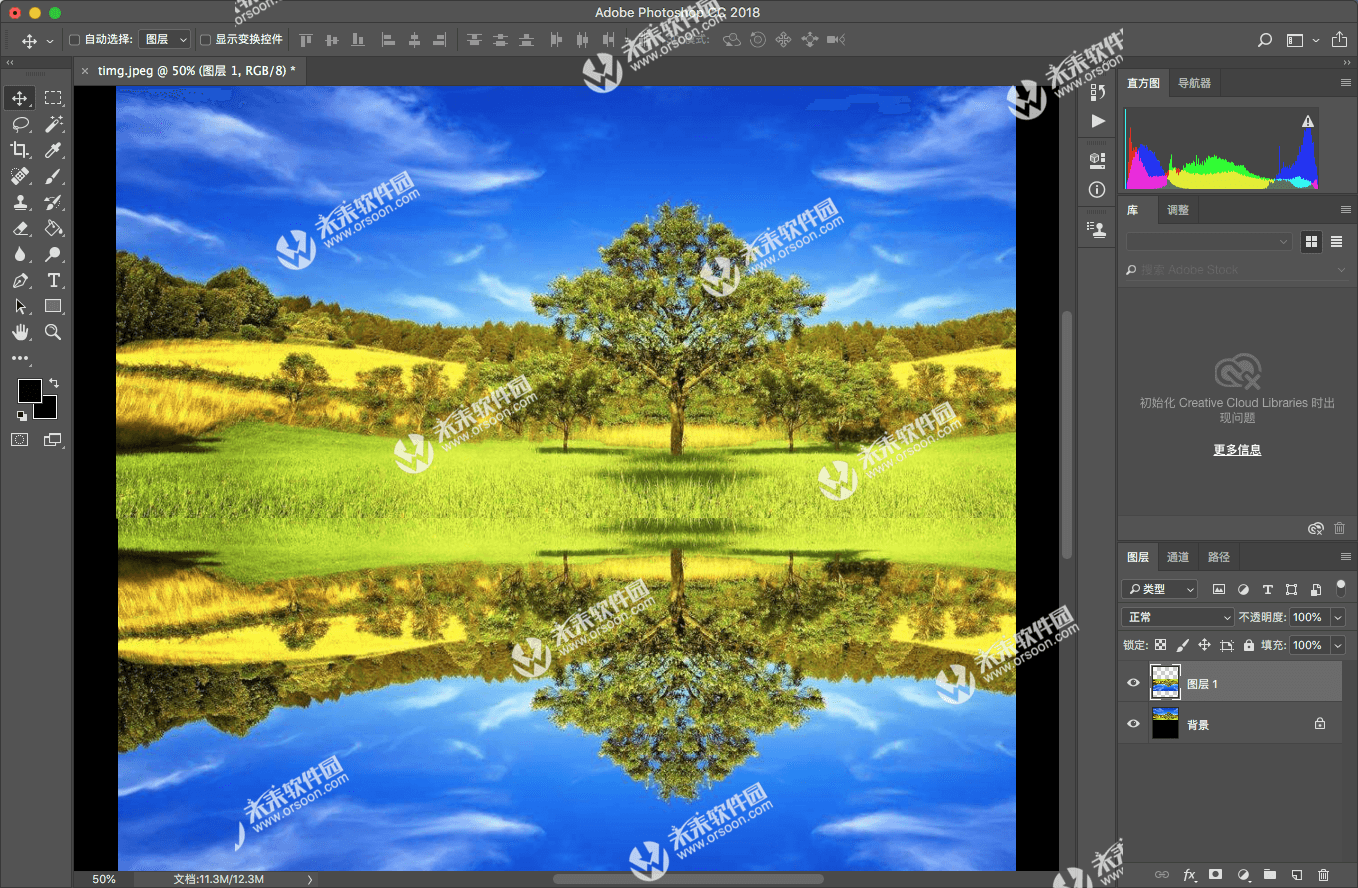Swap foreground and background colors
Viewport: 1358px width, 888px height.
(53, 383)
